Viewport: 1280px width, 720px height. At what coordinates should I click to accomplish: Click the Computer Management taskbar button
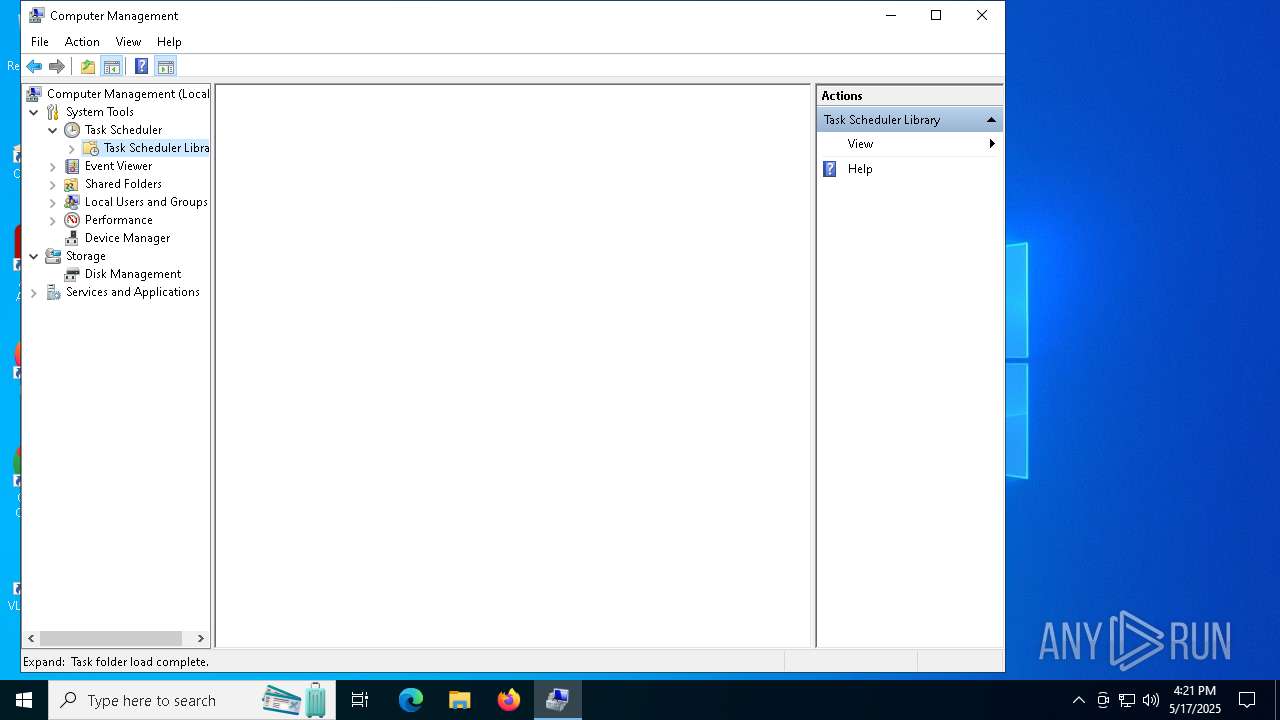tap(557, 700)
